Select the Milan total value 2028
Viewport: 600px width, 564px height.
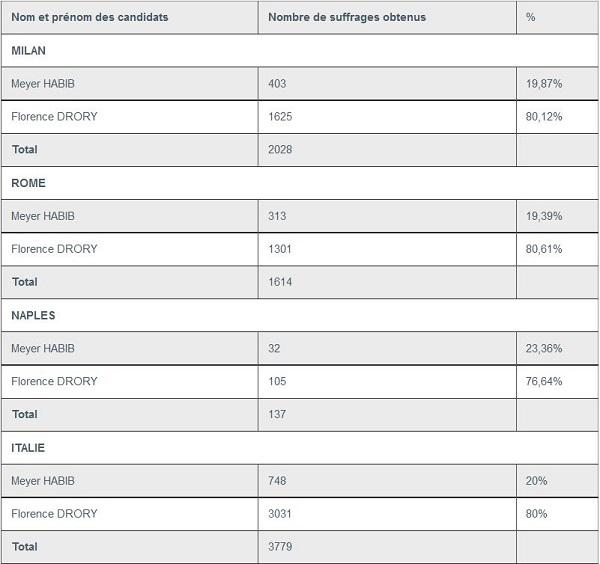[x=282, y=149]
